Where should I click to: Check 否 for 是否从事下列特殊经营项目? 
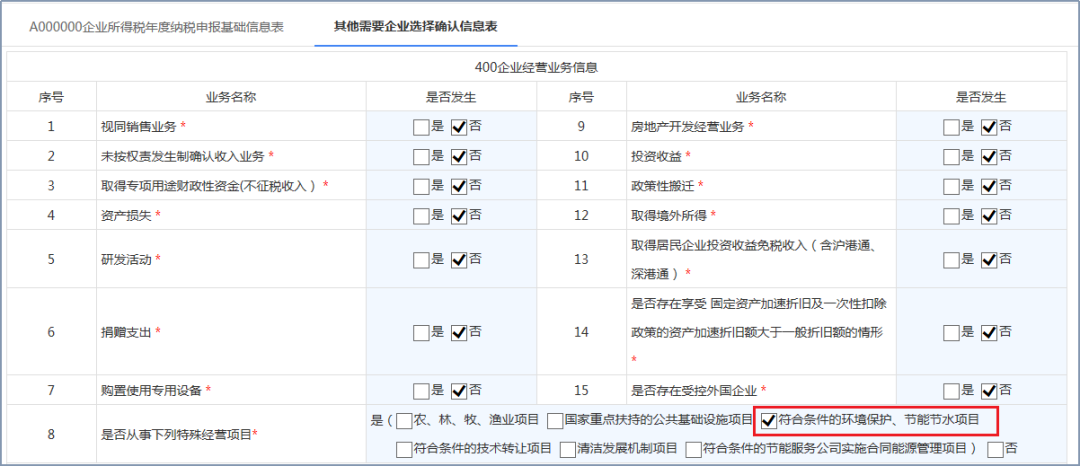(995, 450)
